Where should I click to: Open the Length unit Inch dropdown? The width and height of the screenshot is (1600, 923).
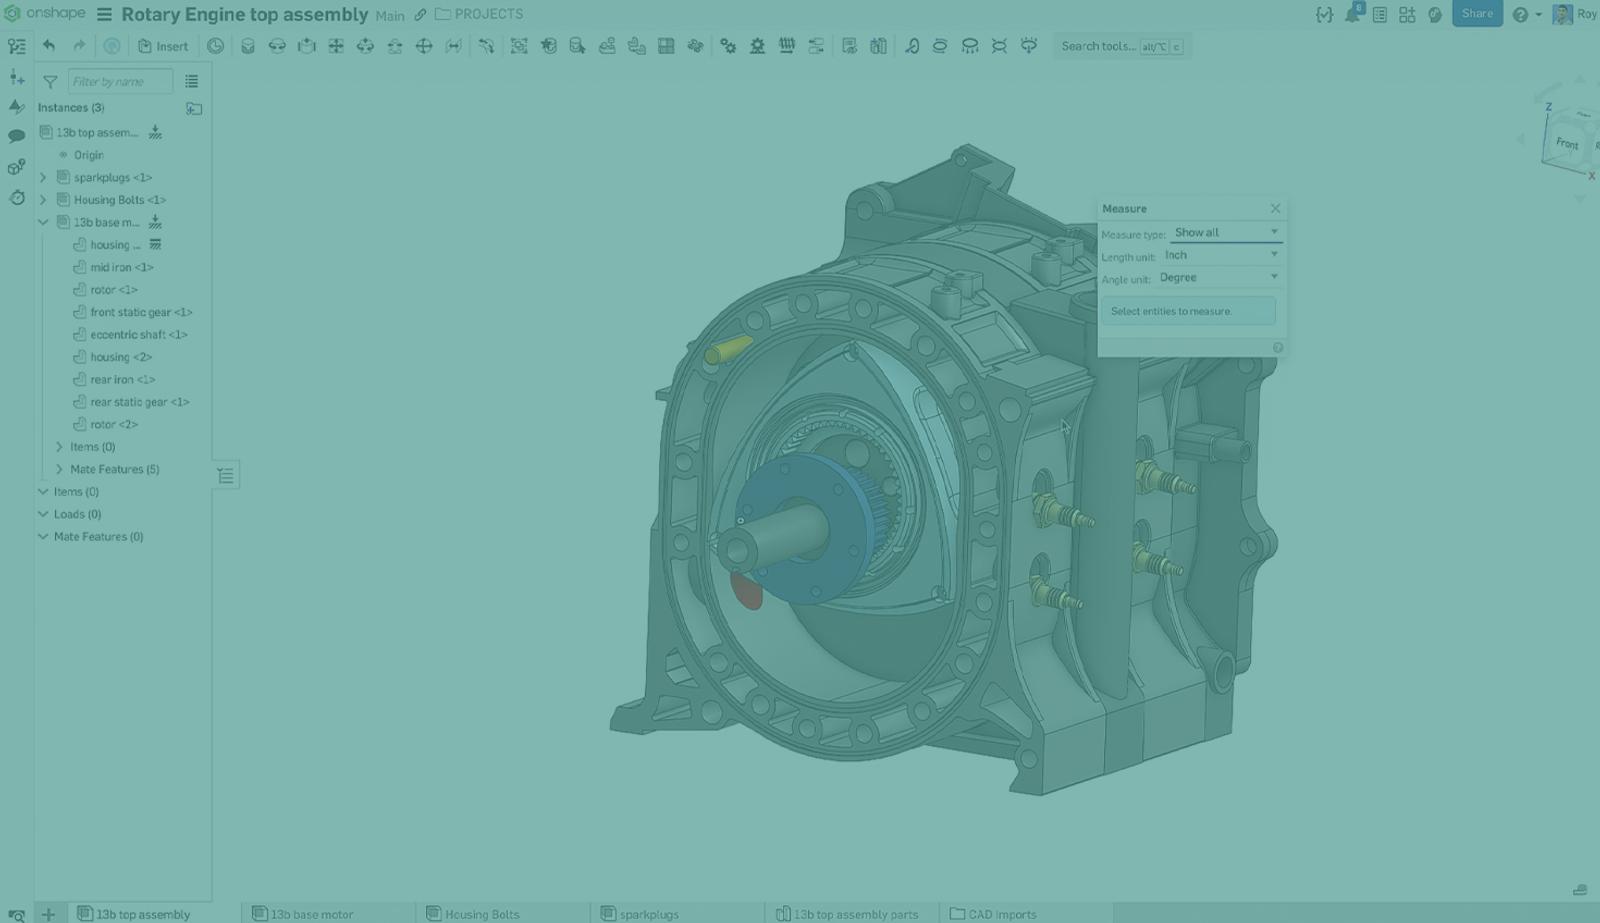pyautogui.click(x=1220, y=255)
